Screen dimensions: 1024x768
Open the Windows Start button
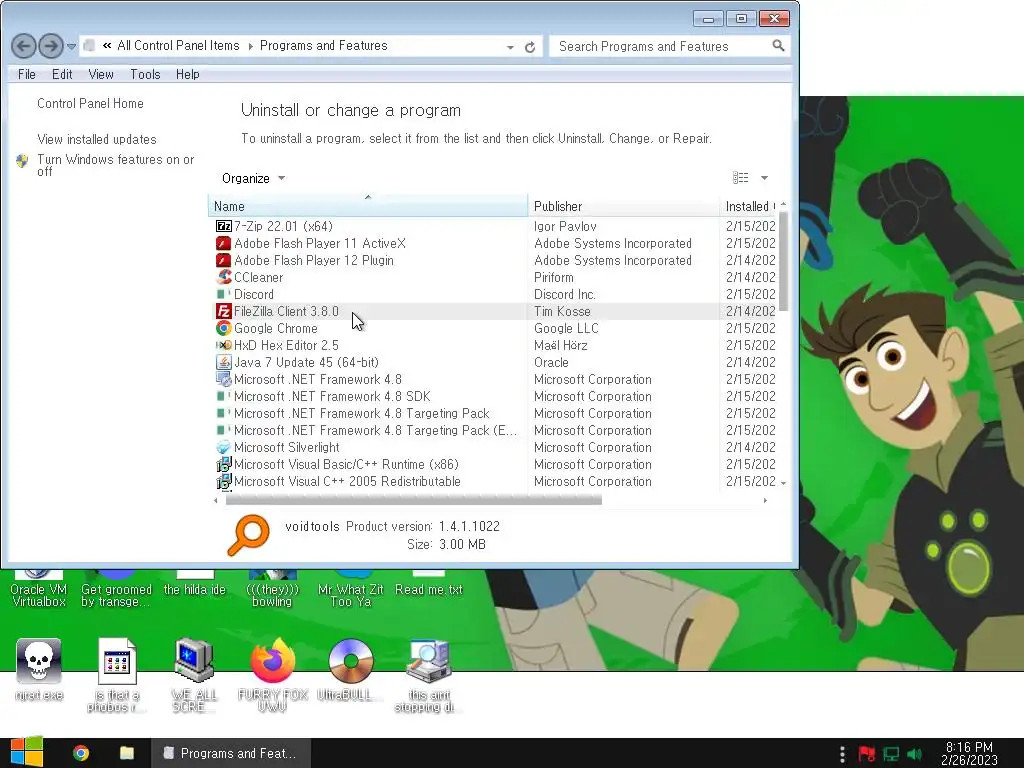click(x=26, y=752)
